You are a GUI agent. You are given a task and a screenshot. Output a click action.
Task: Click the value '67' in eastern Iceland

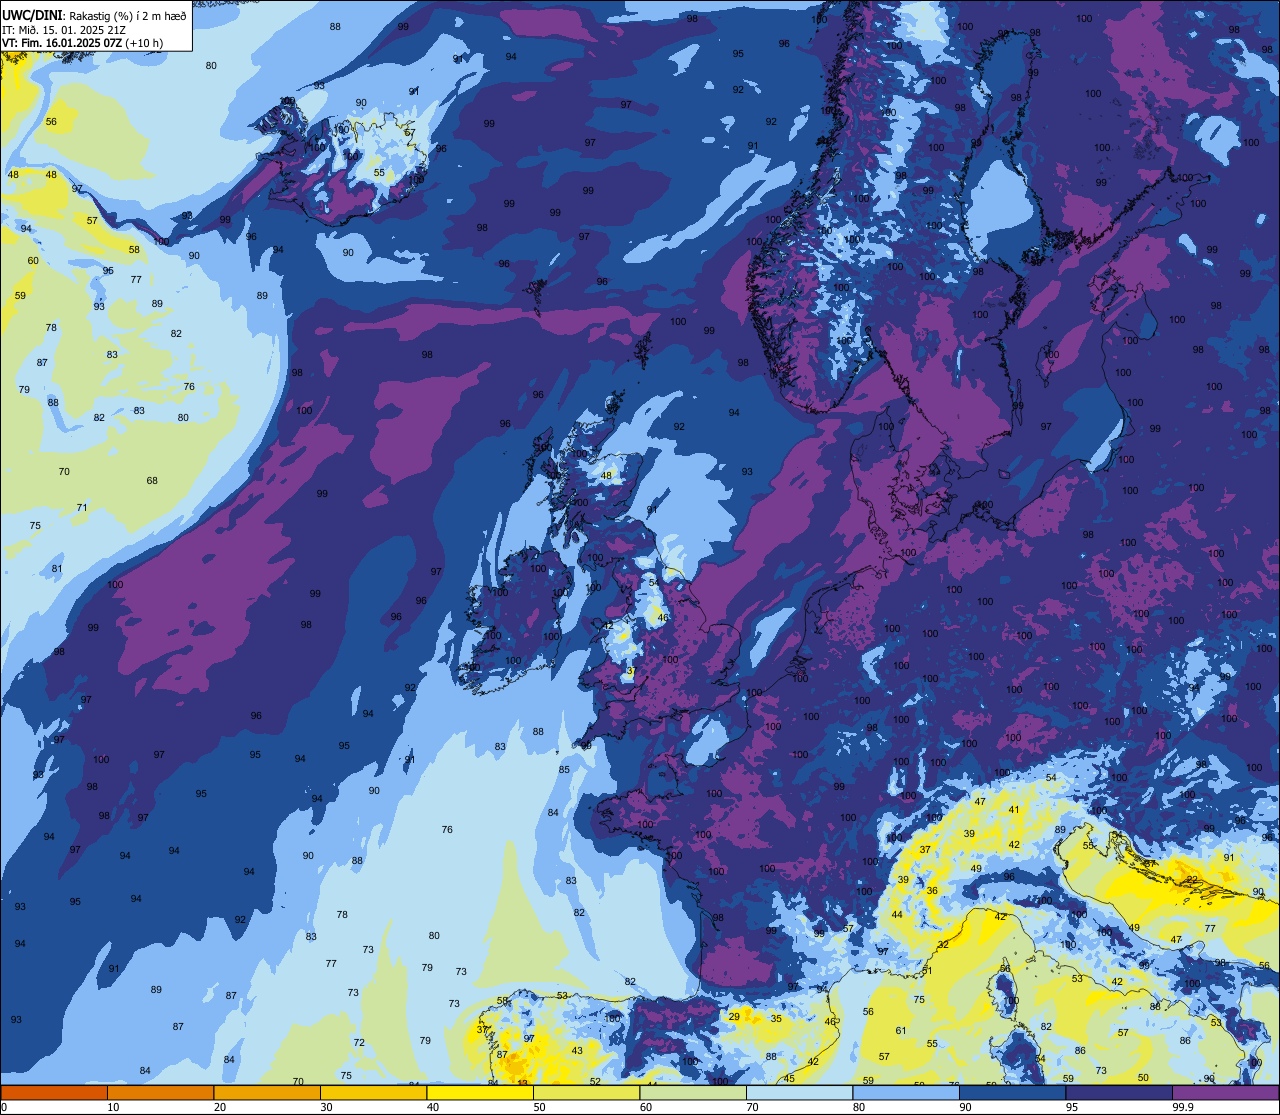409,133
